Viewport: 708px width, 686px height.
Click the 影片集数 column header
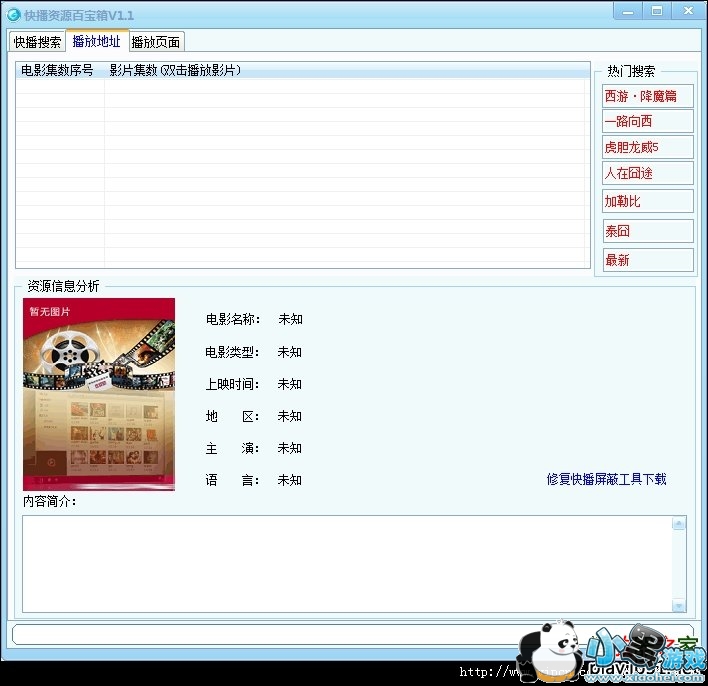[x=347, y=70]
